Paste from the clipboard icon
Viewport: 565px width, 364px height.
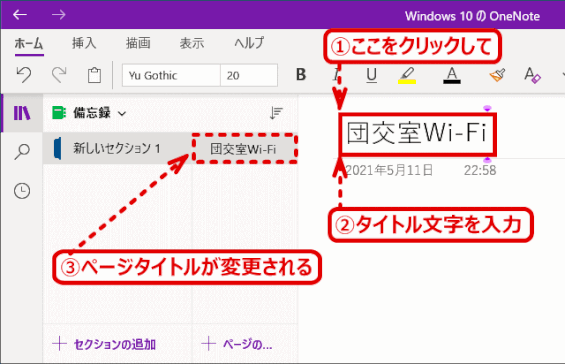coord(94,75)
